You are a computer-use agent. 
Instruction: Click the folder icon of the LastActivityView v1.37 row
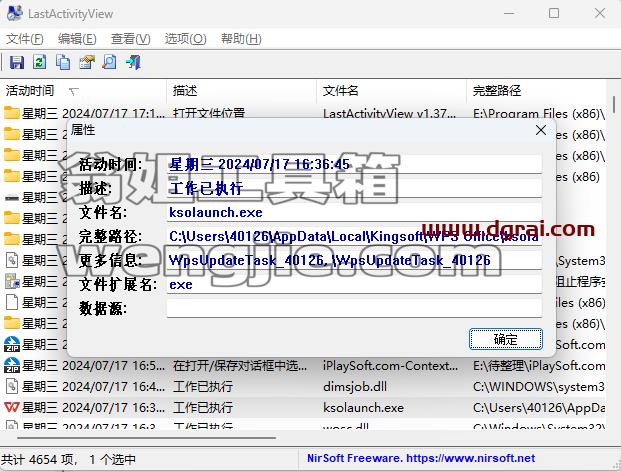[x=12, y=113]
